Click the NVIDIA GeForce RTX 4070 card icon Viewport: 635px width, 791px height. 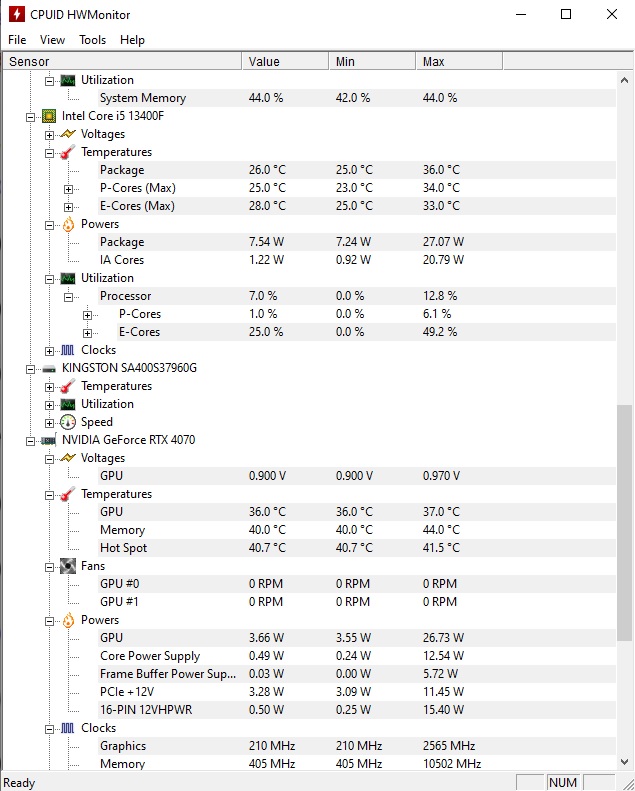[48, 440]
